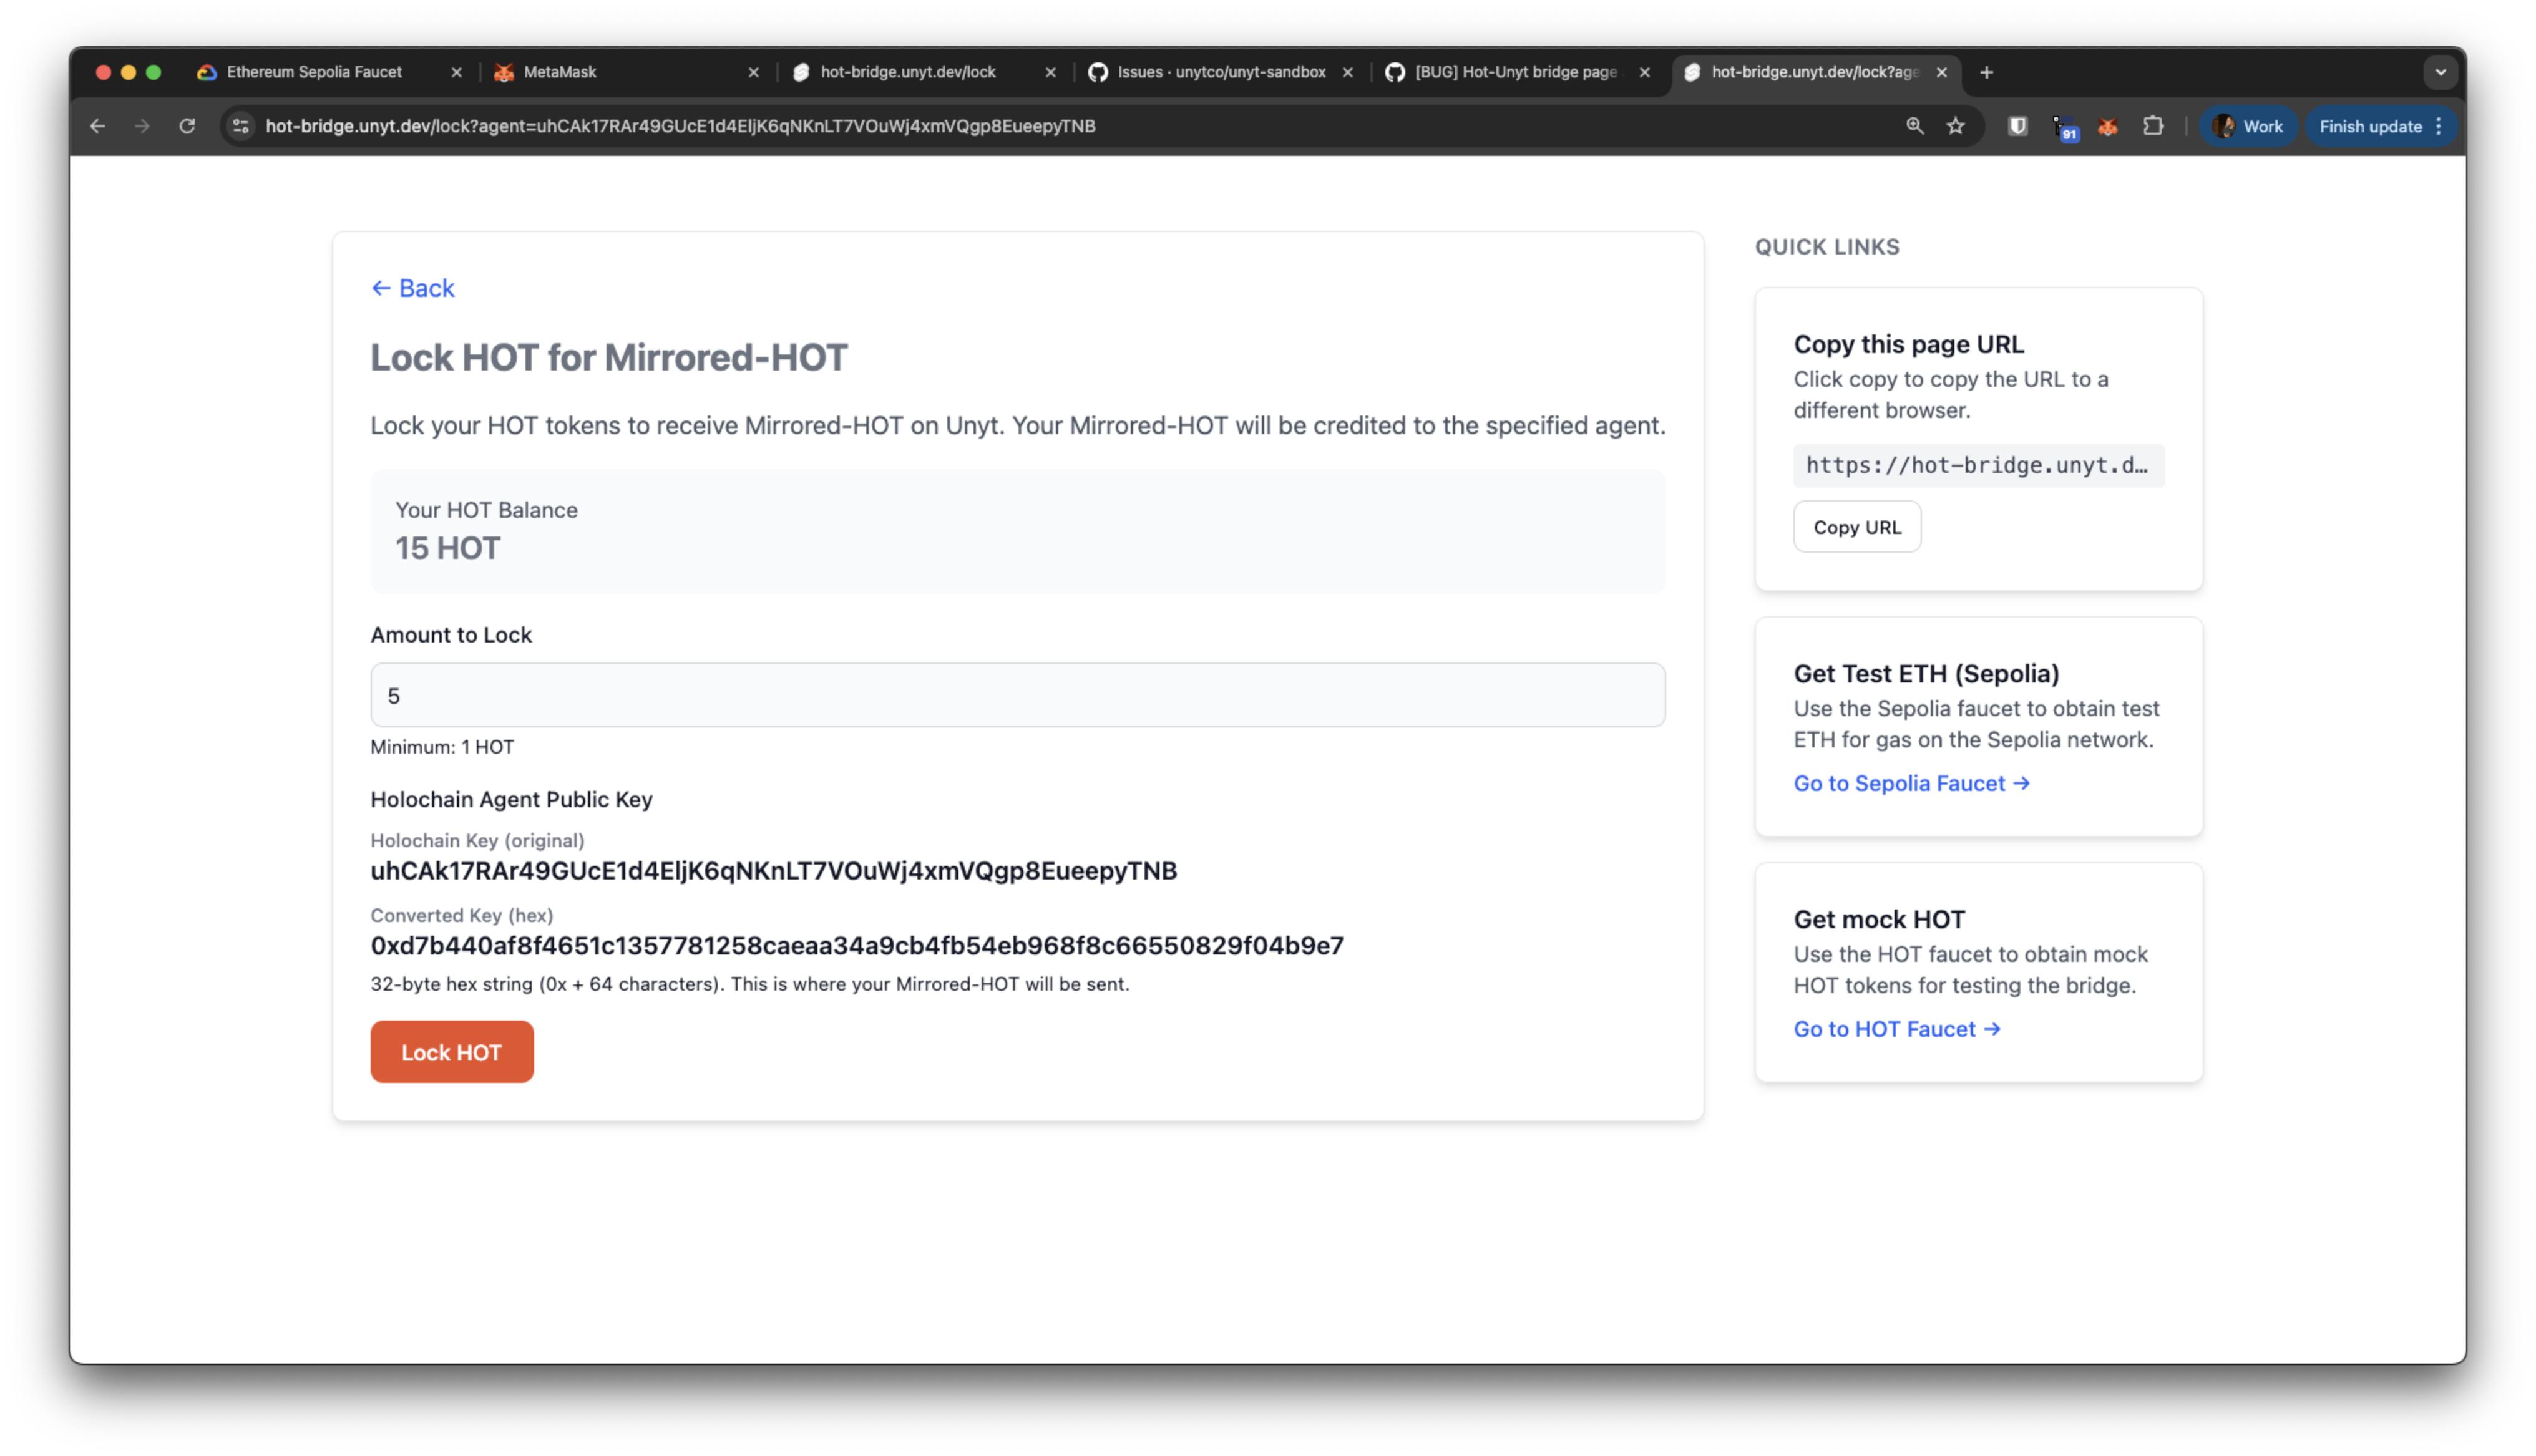
Task: Switch to Ethereum Sepolia Faucet tab
Action: (313, 72)
